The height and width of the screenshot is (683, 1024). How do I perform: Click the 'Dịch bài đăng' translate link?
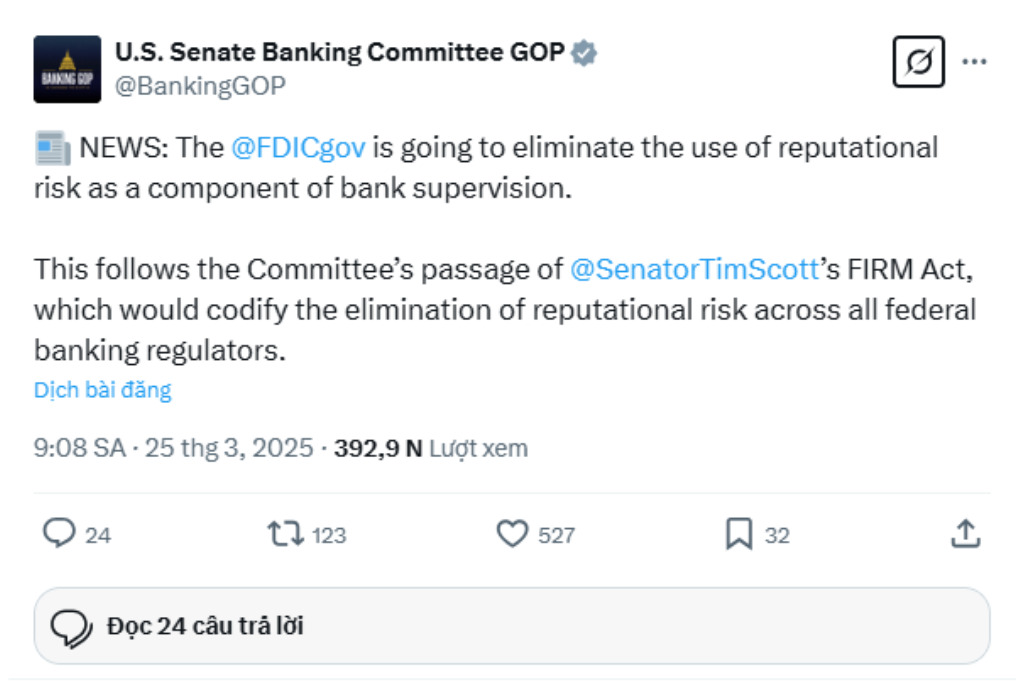click(x=103, y=390)
